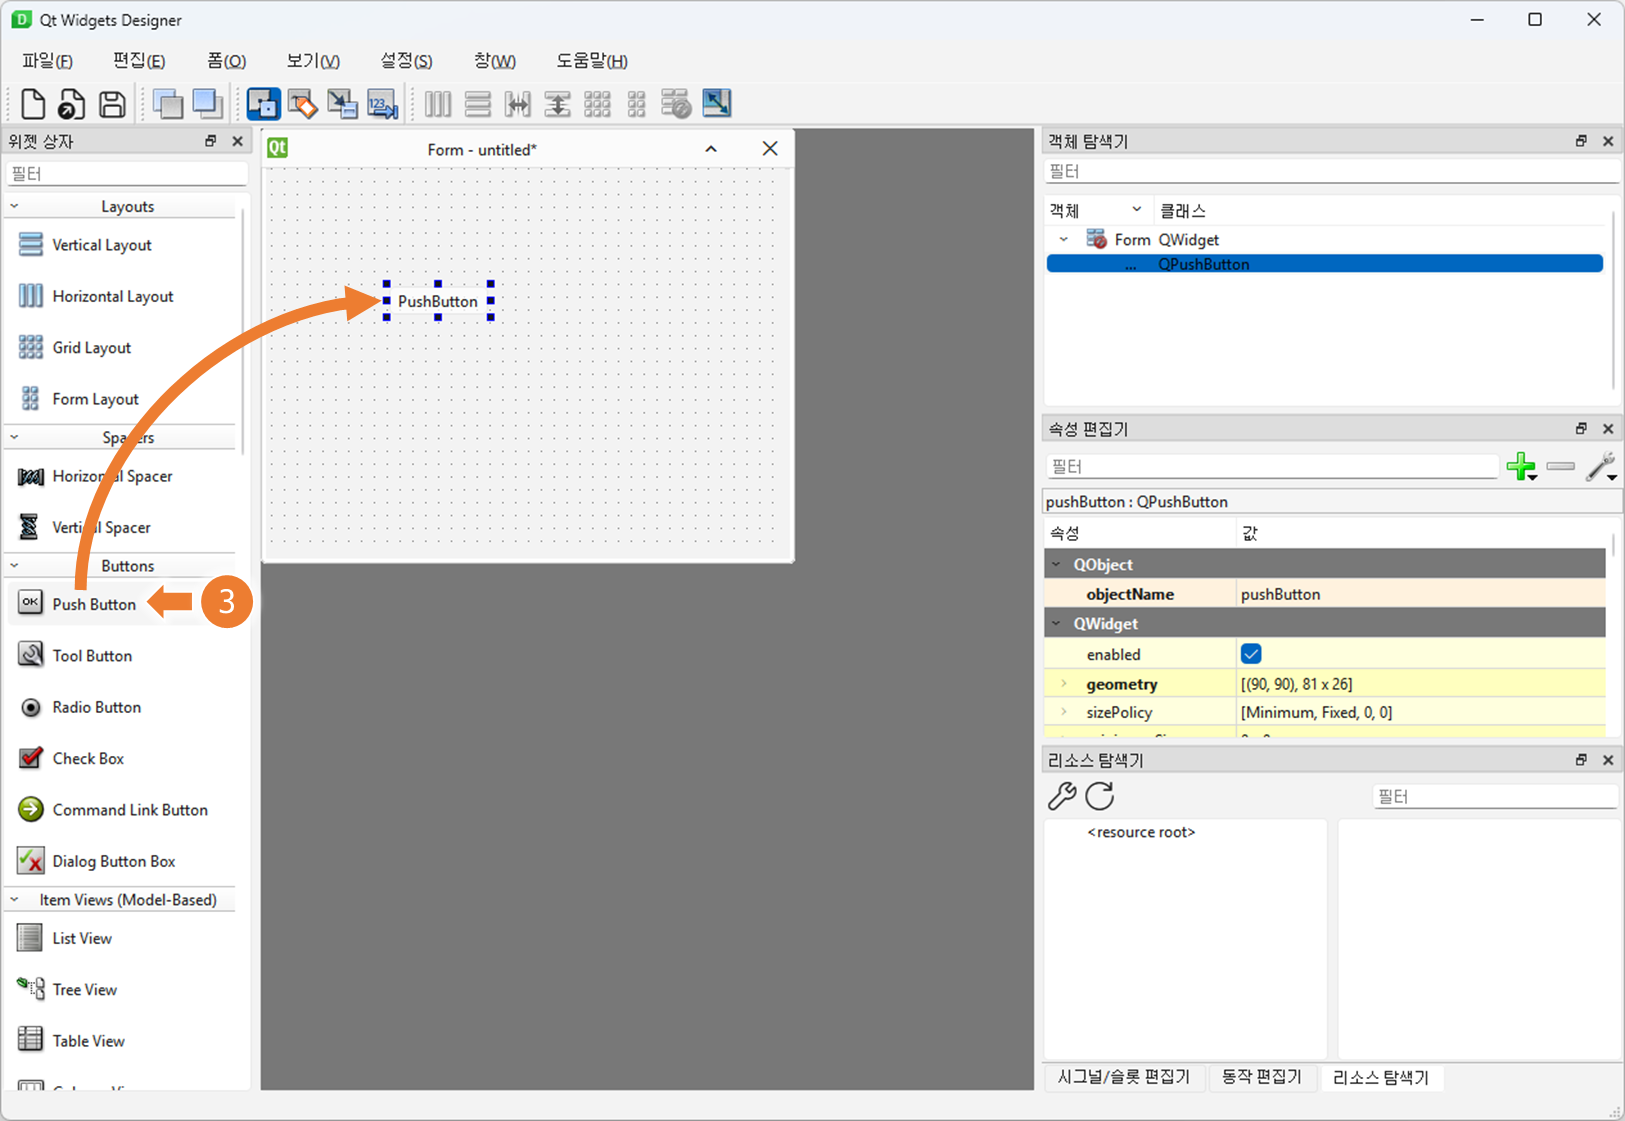1625x1121 pixels.
Task: Click the property editor filter field
Action: pos(1271,467)
